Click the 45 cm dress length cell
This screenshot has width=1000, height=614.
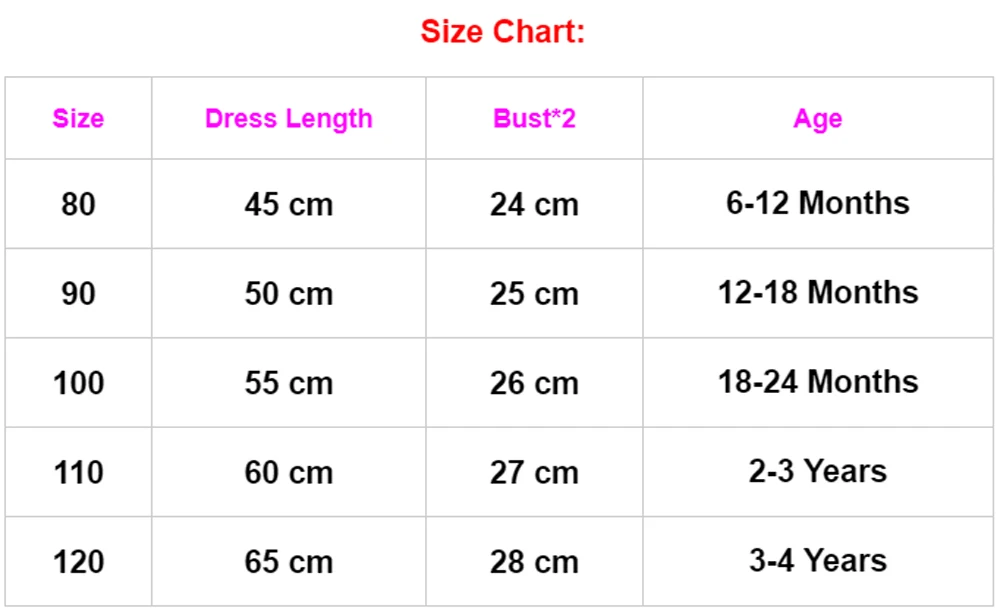point(289,205)
